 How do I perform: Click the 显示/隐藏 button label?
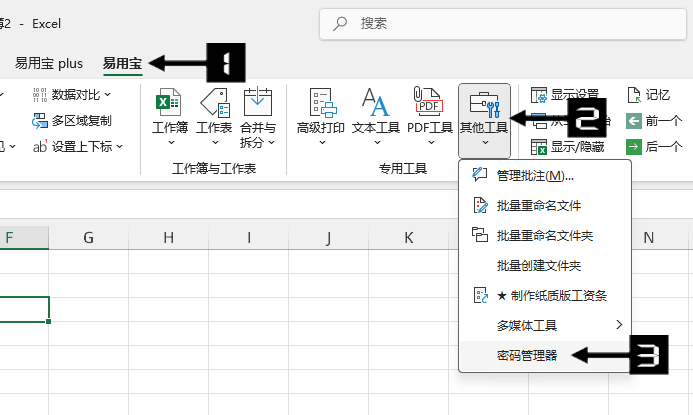pos(577,147)
